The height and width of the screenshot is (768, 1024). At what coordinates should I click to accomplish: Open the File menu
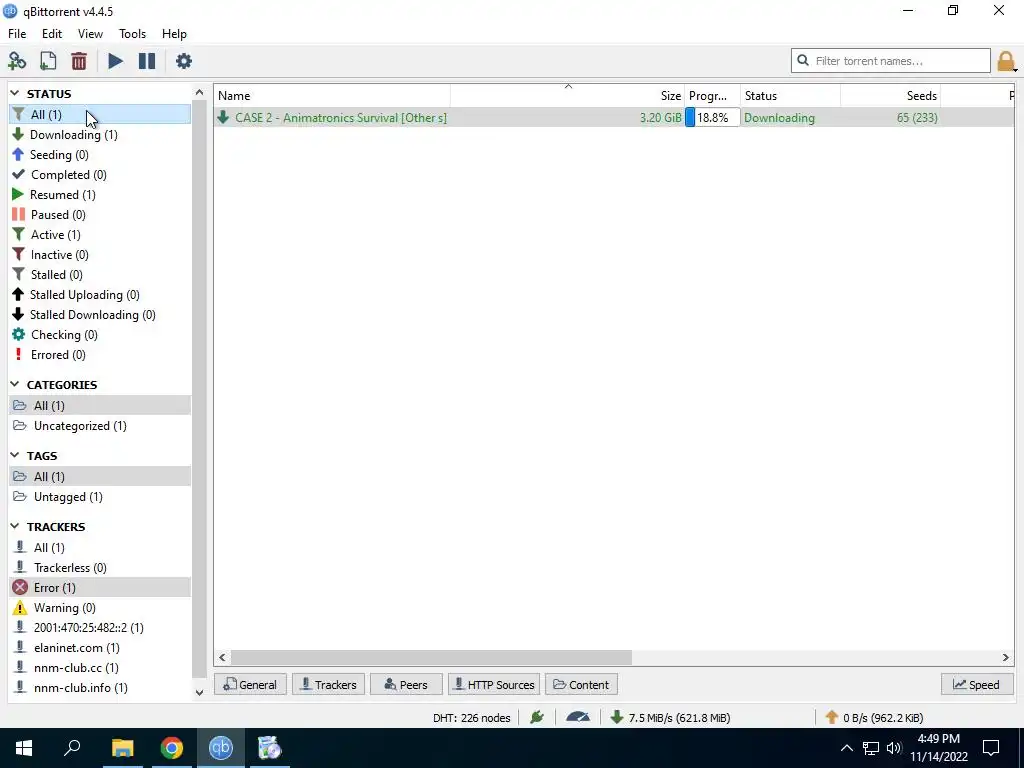point(17,33)
